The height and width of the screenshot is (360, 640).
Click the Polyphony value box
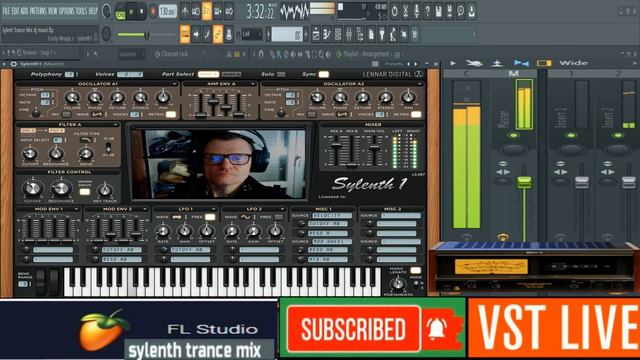point(69,74)
